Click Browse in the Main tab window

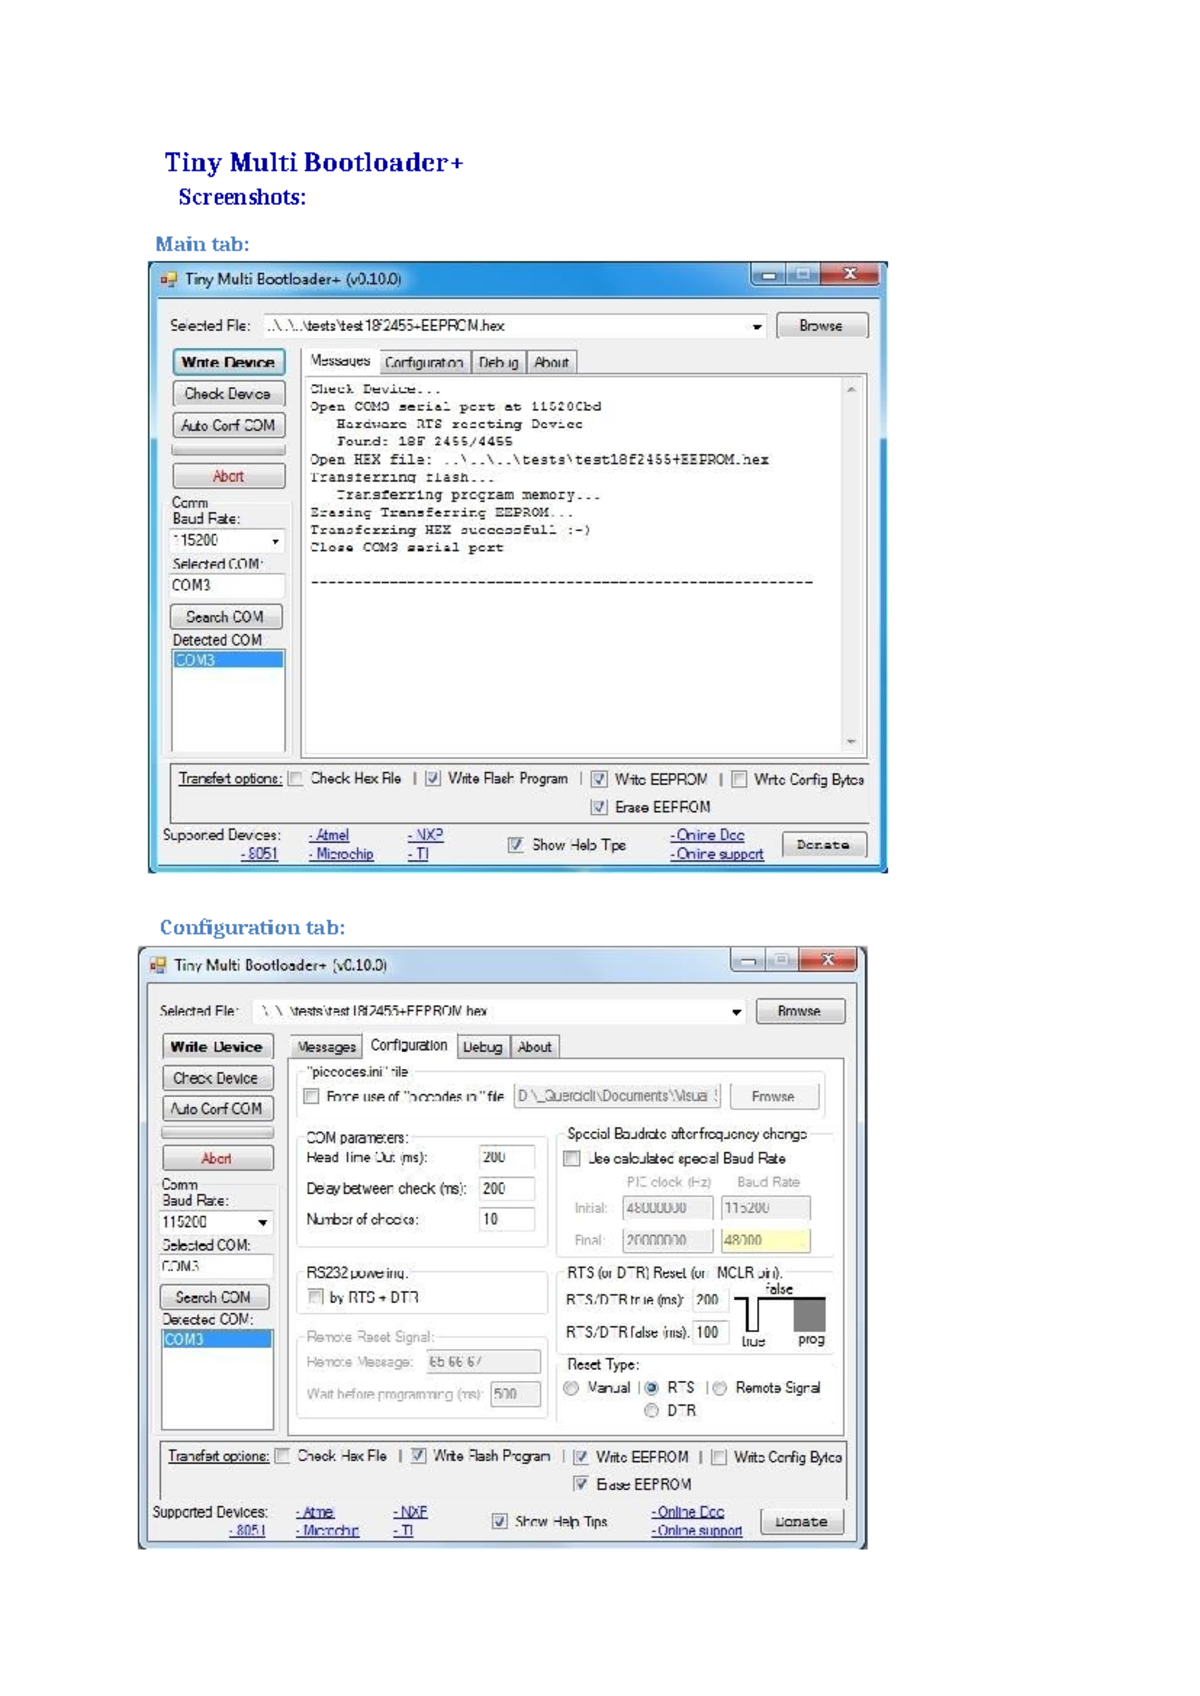(x=821, y=326)
